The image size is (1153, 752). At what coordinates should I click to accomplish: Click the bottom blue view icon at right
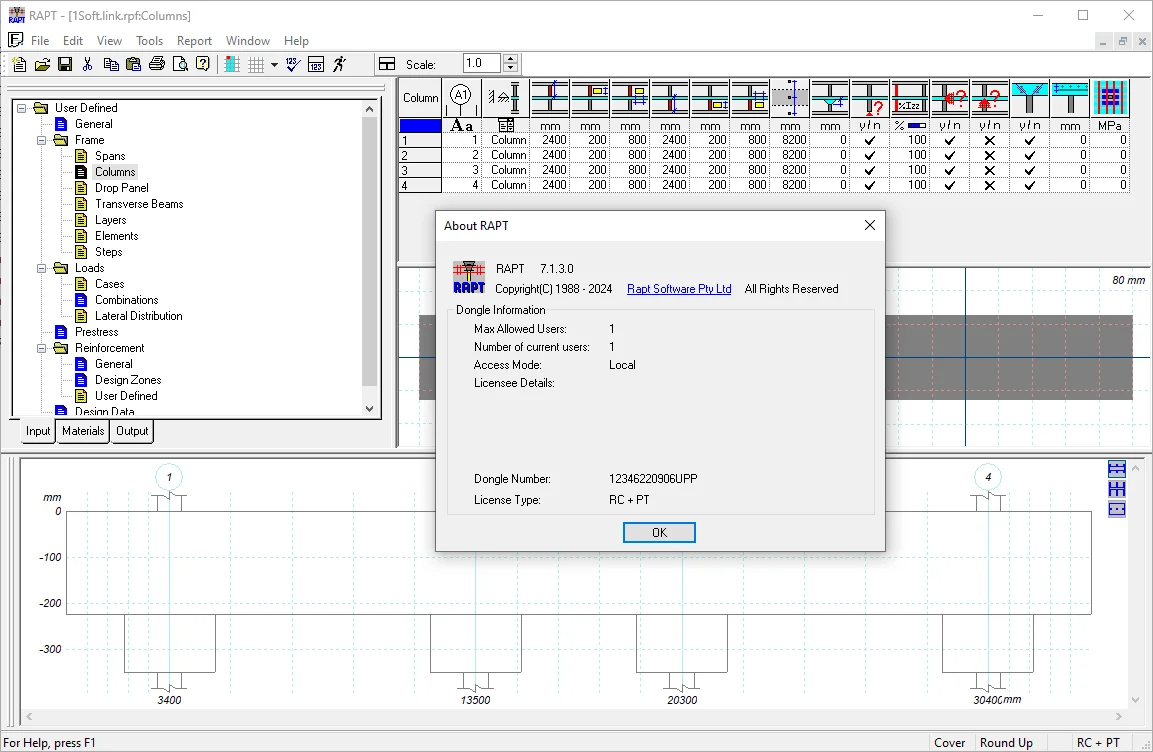[1116, 509]
